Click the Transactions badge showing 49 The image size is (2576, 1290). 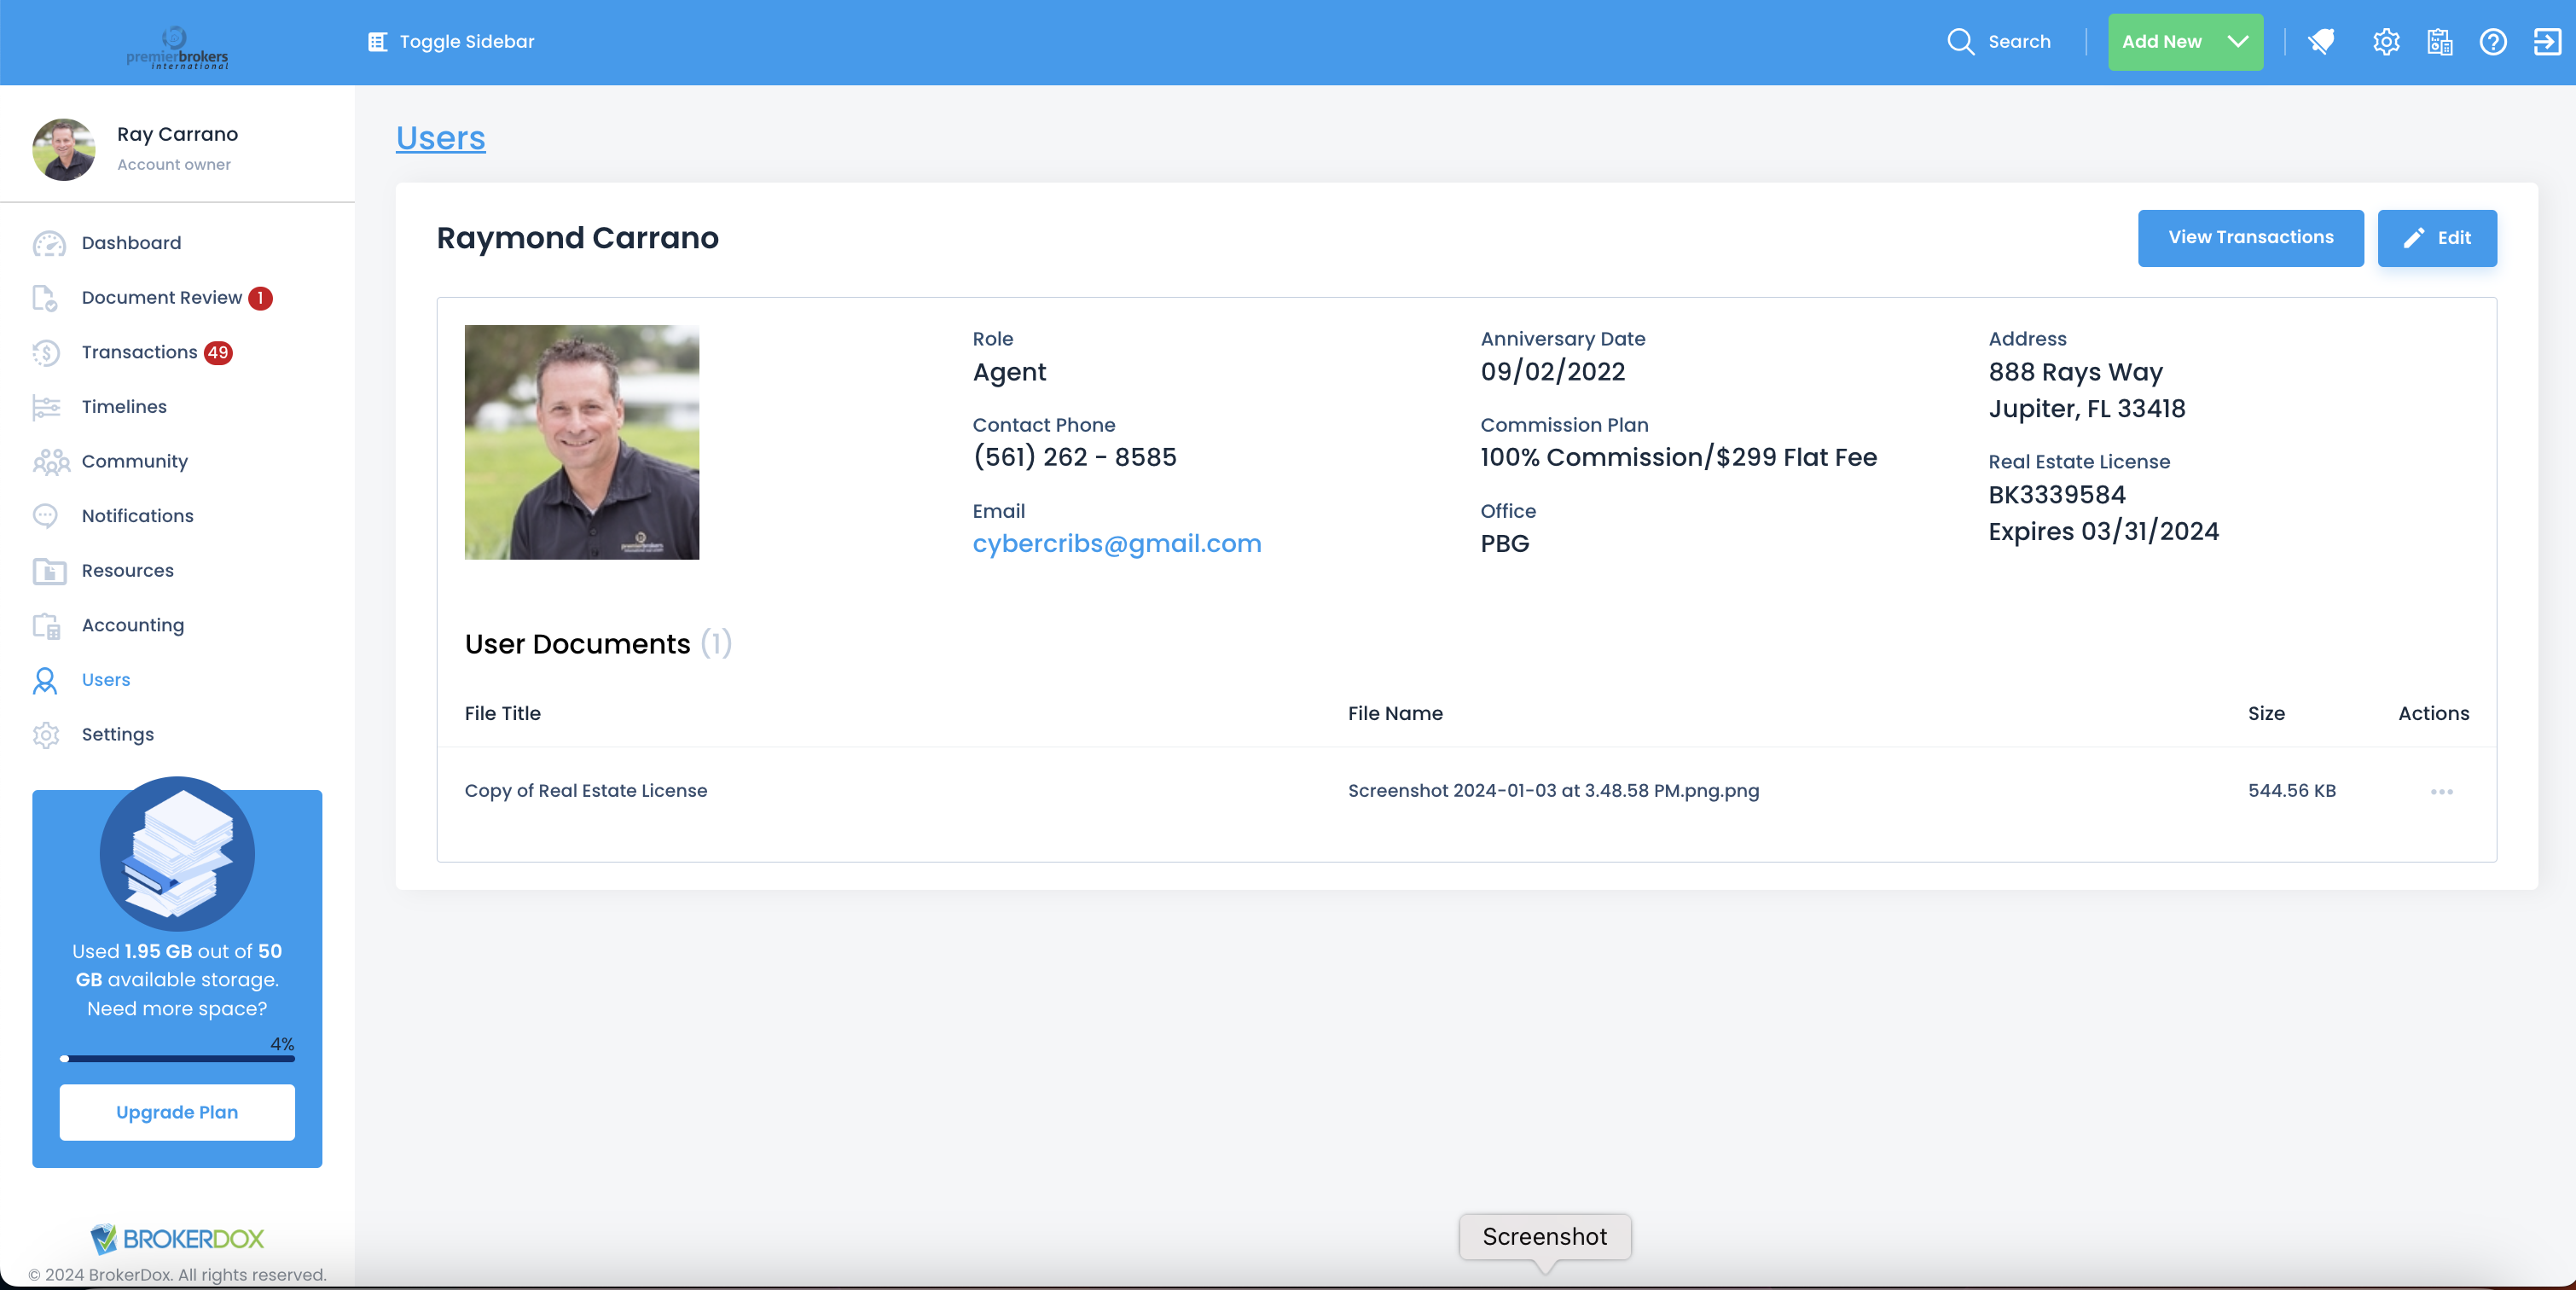pyautogui.click(x=218, y=353)
